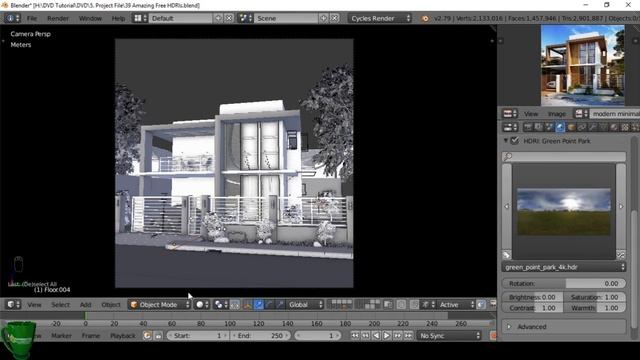Toggle lock time cursor to playback range

click(x=158, y=336)
